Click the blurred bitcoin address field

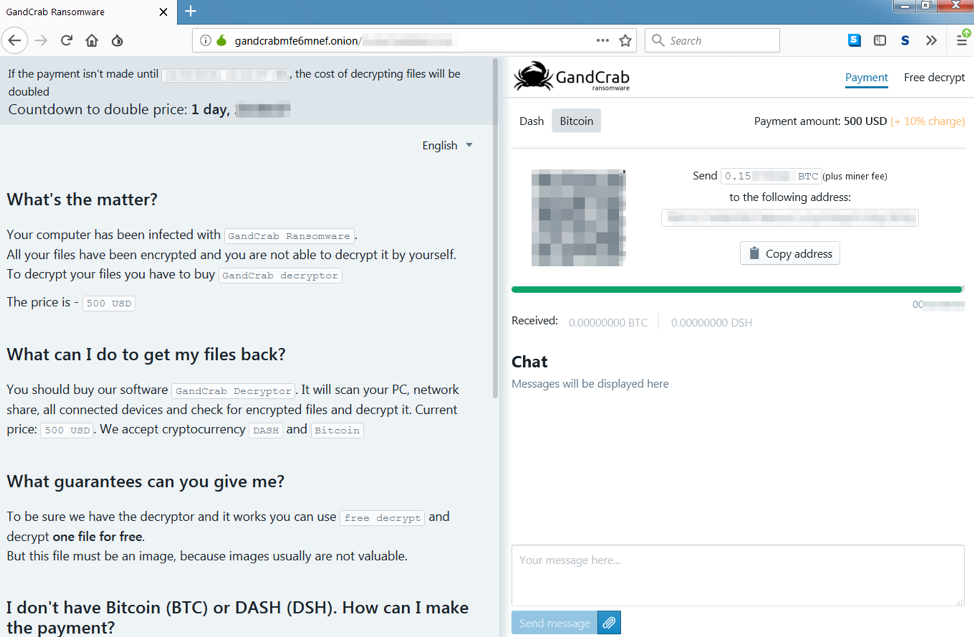(x=790, y=218)
